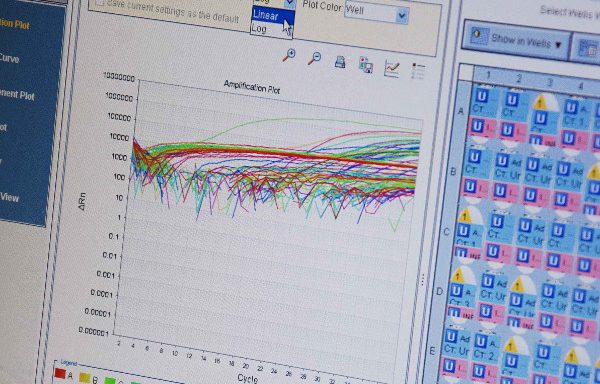Check Save current settings as the default
Viewport: 600px width, 384px height.
100,3
